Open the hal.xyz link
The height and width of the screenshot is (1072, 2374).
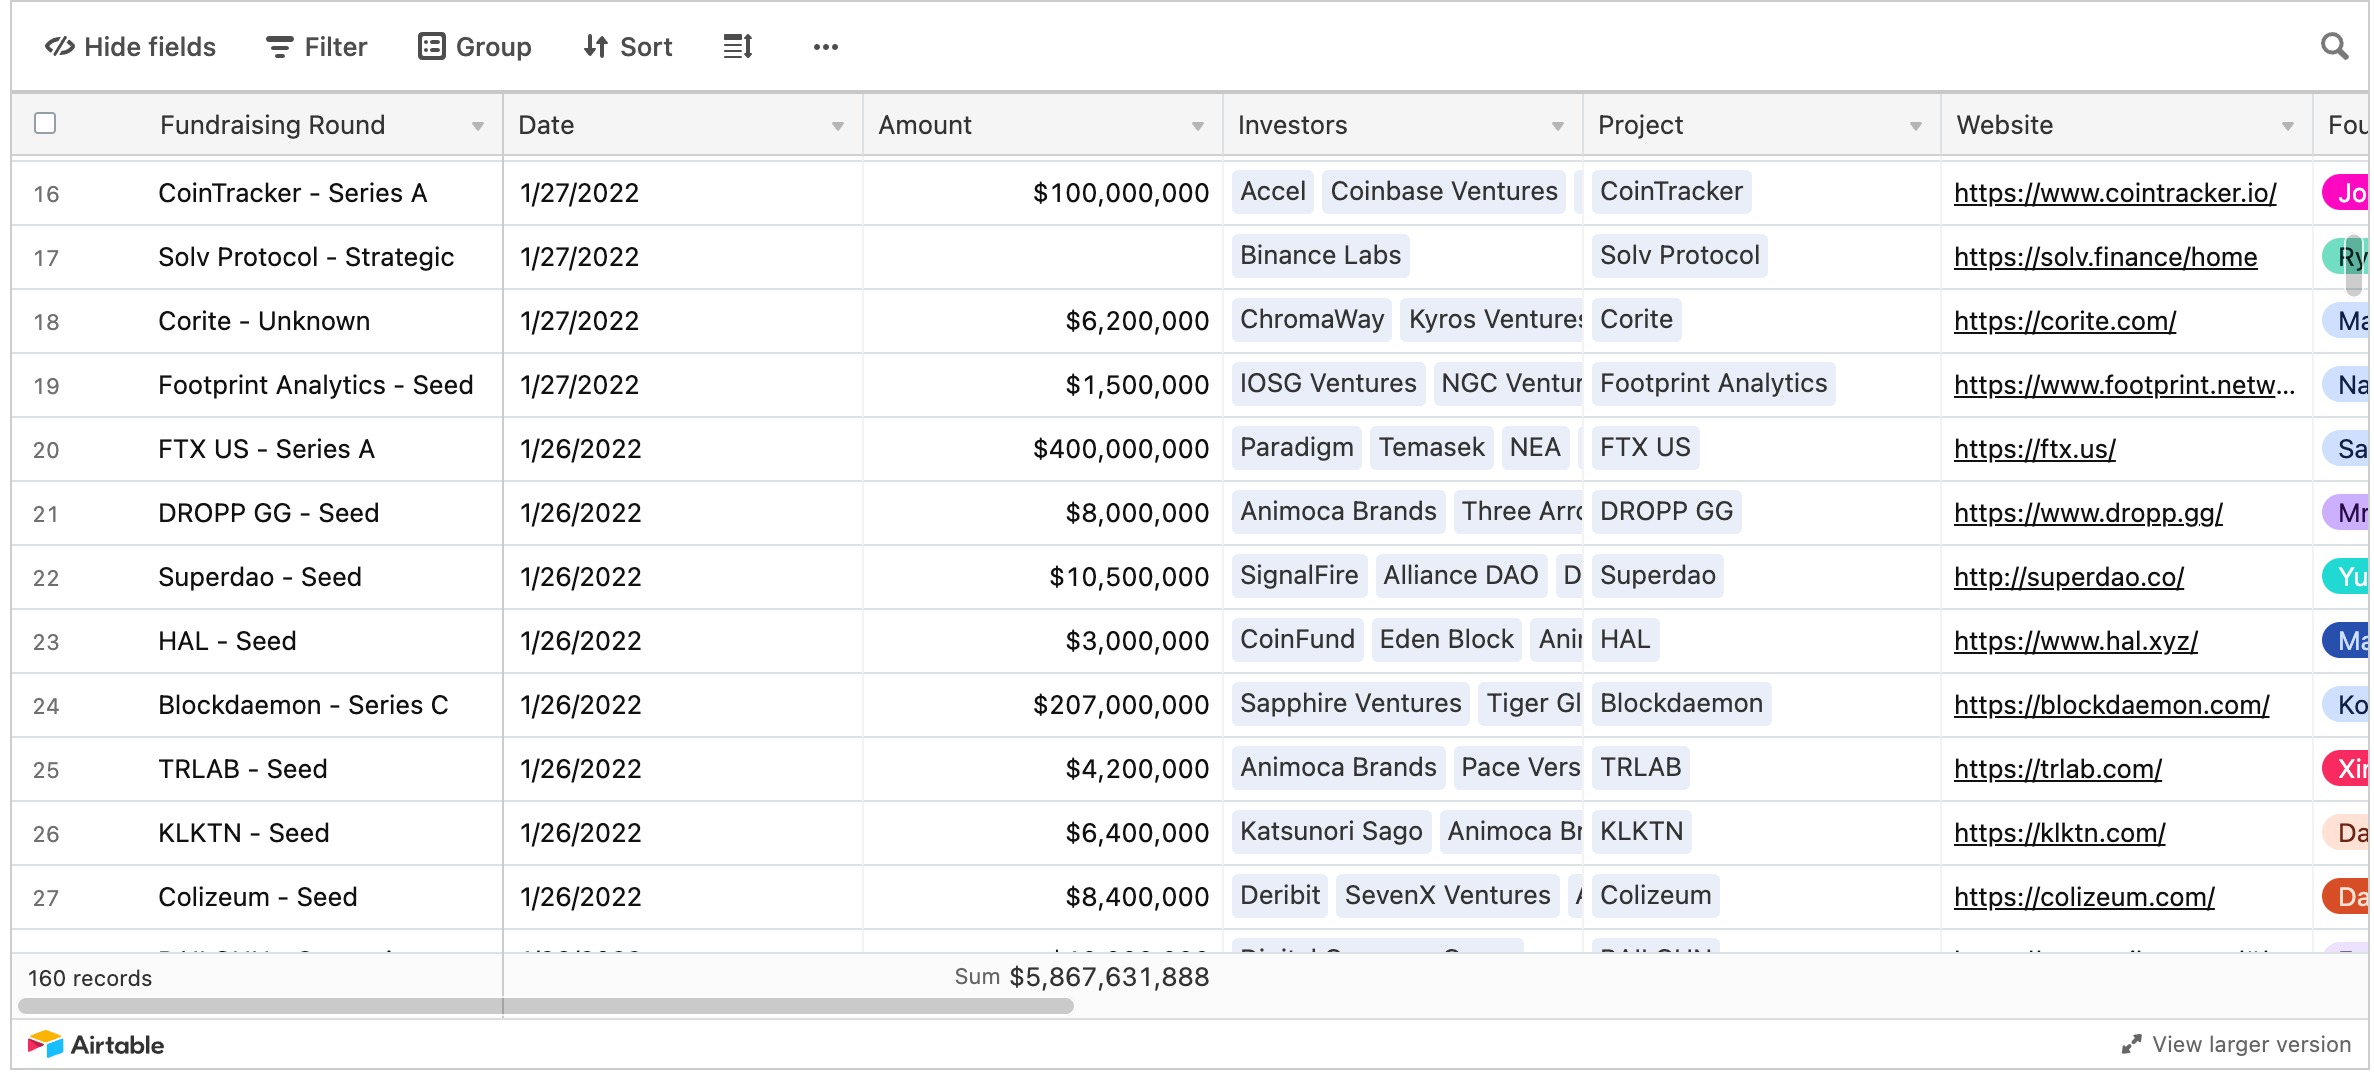click(x=2076, y=641)
